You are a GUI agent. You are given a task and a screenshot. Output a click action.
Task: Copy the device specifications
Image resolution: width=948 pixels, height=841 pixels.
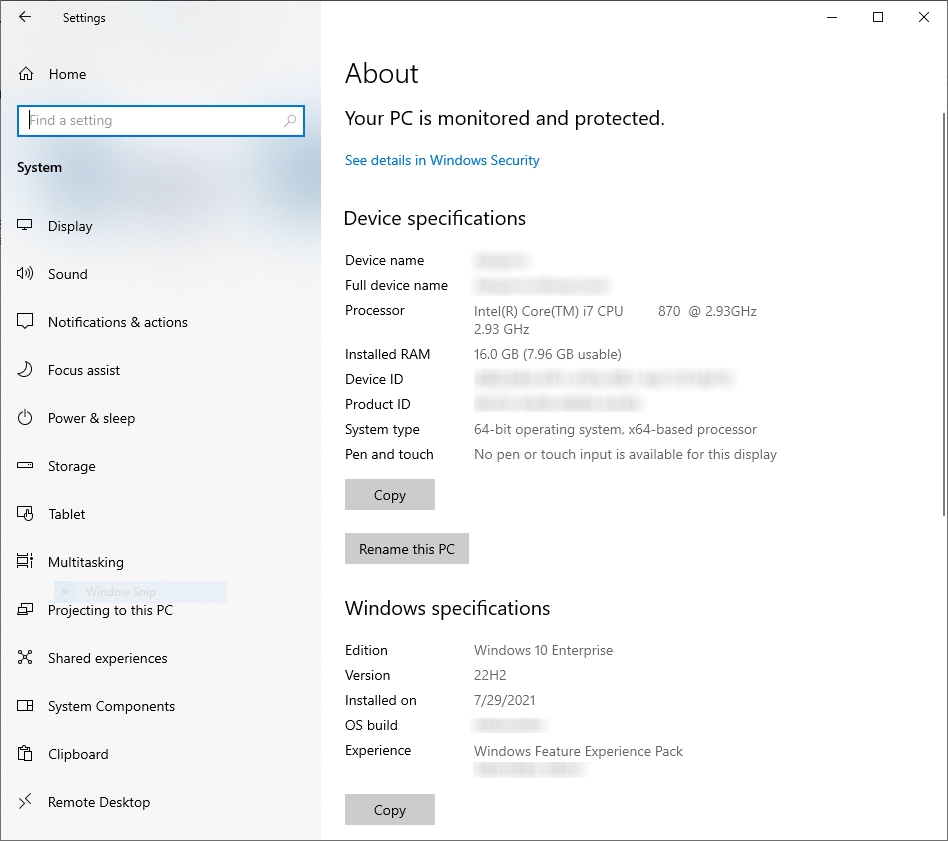pos(389,495)
